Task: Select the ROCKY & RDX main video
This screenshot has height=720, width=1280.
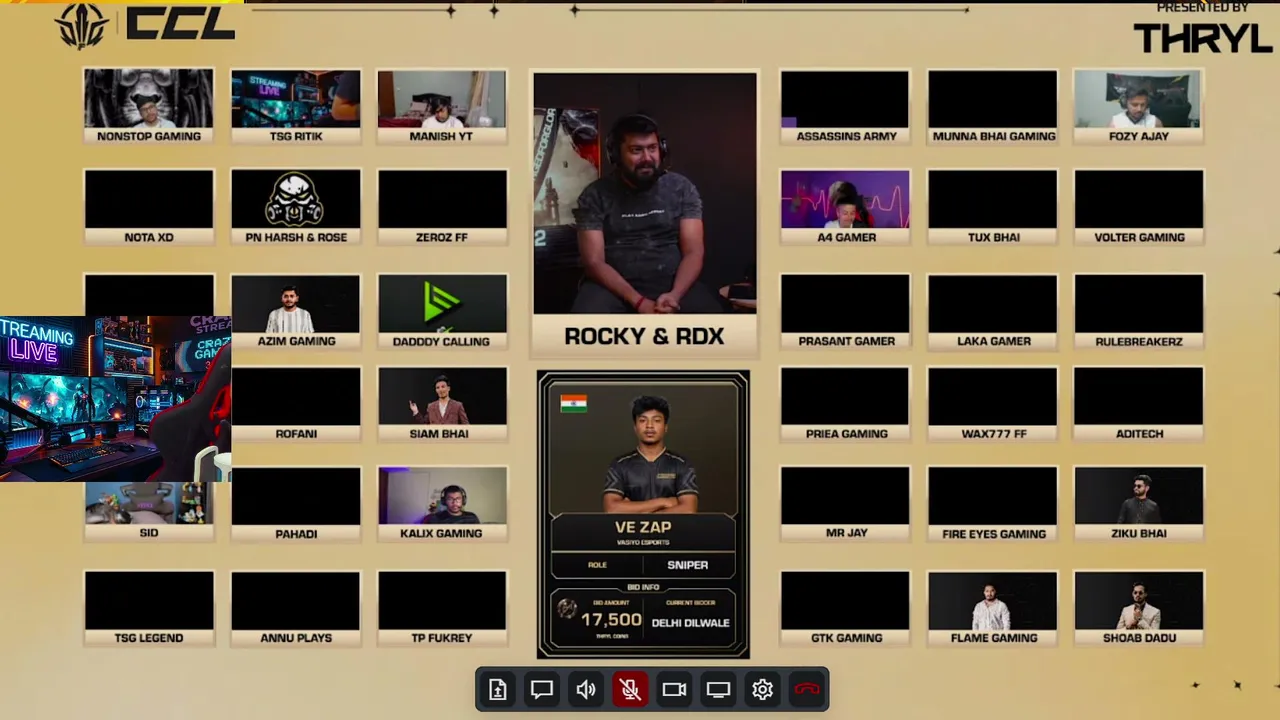Action: [x=645, y=214]
